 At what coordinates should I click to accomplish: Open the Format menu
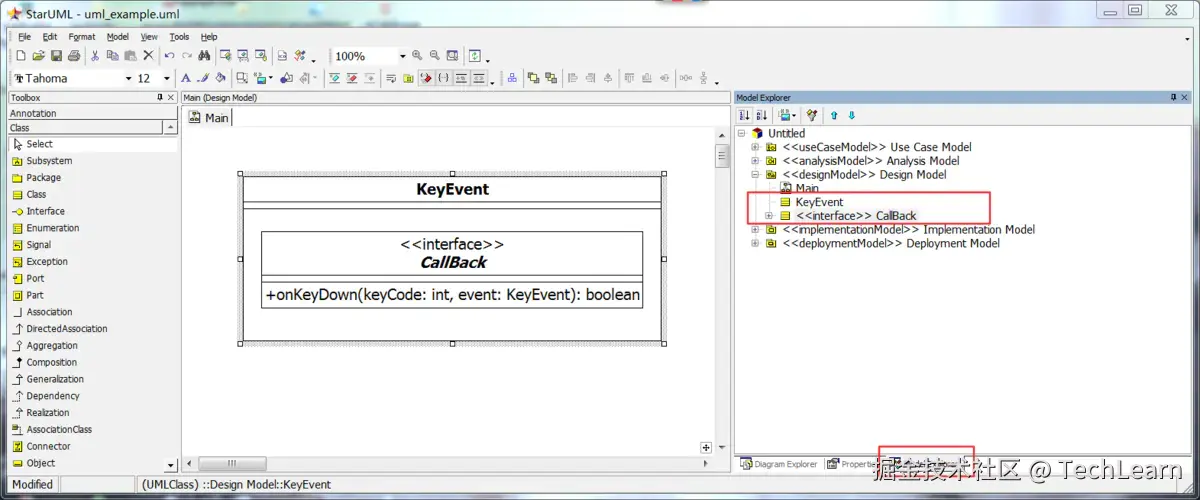82,37
